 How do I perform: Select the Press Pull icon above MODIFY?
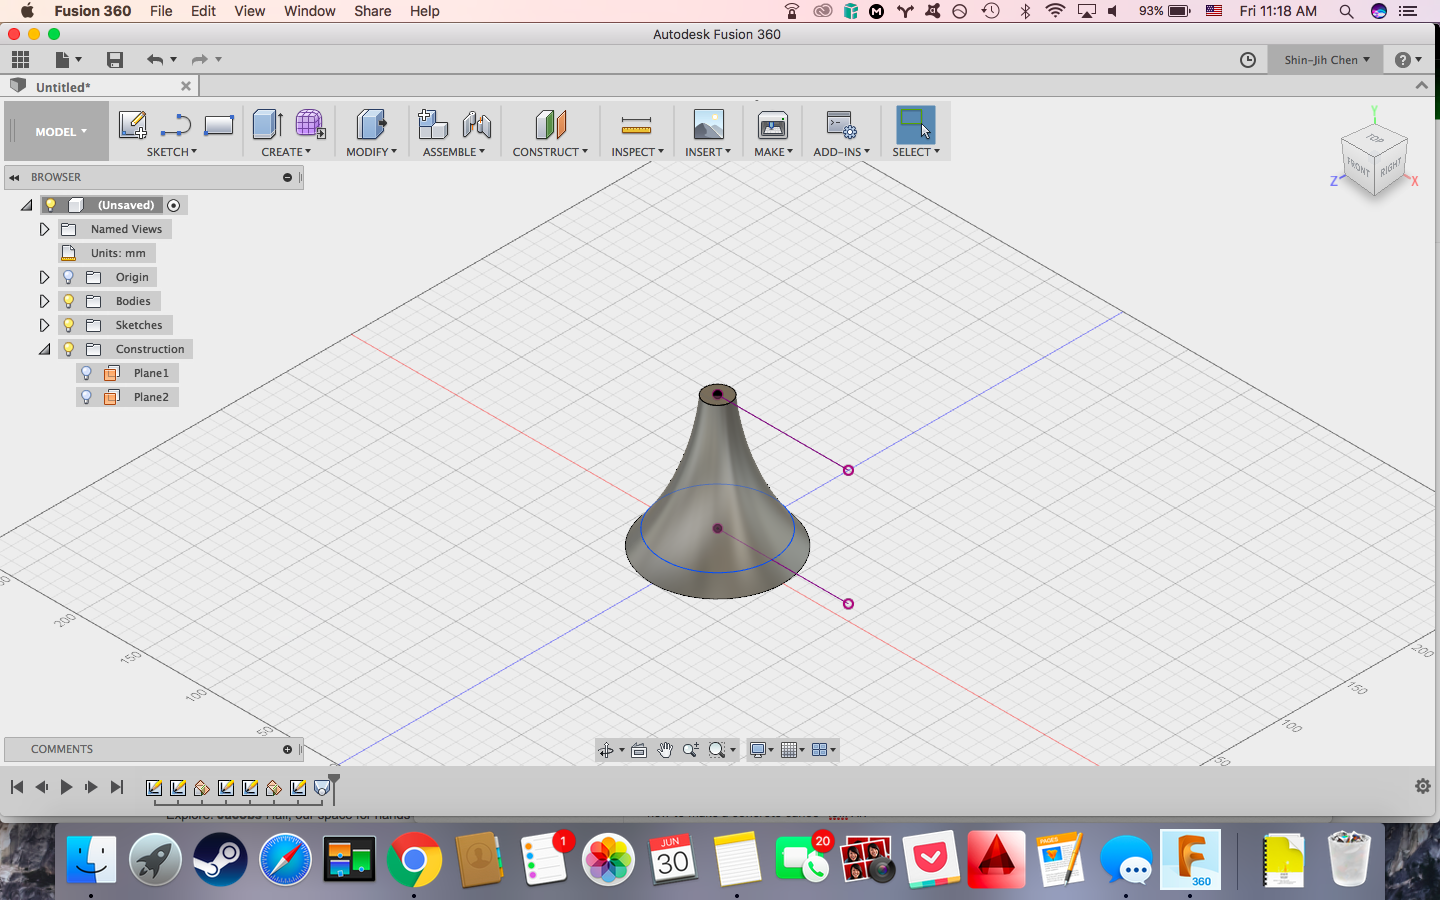coord(371,125)
